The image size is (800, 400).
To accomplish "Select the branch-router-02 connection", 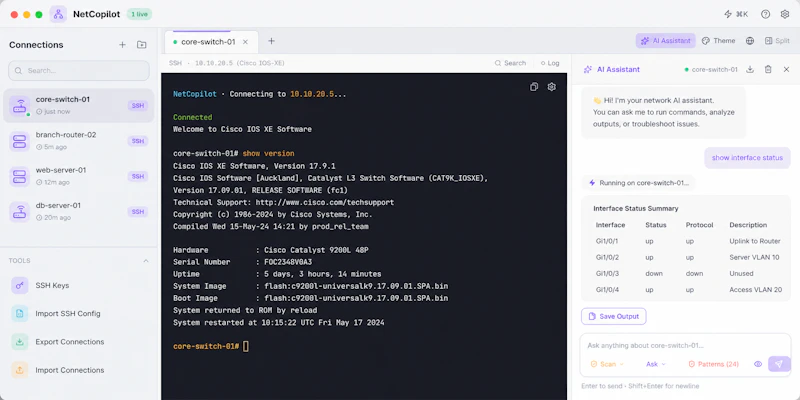I will (79, 141).
